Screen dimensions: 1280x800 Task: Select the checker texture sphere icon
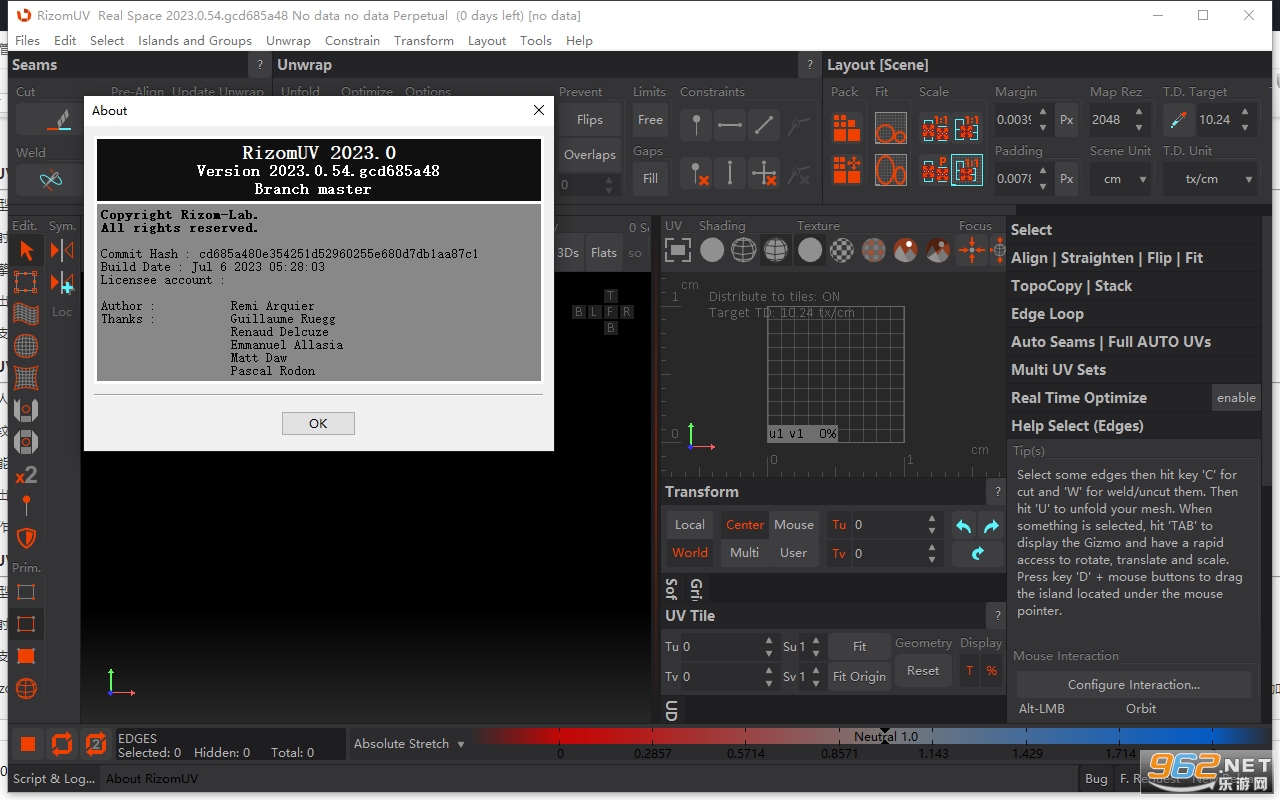(842, 250)
